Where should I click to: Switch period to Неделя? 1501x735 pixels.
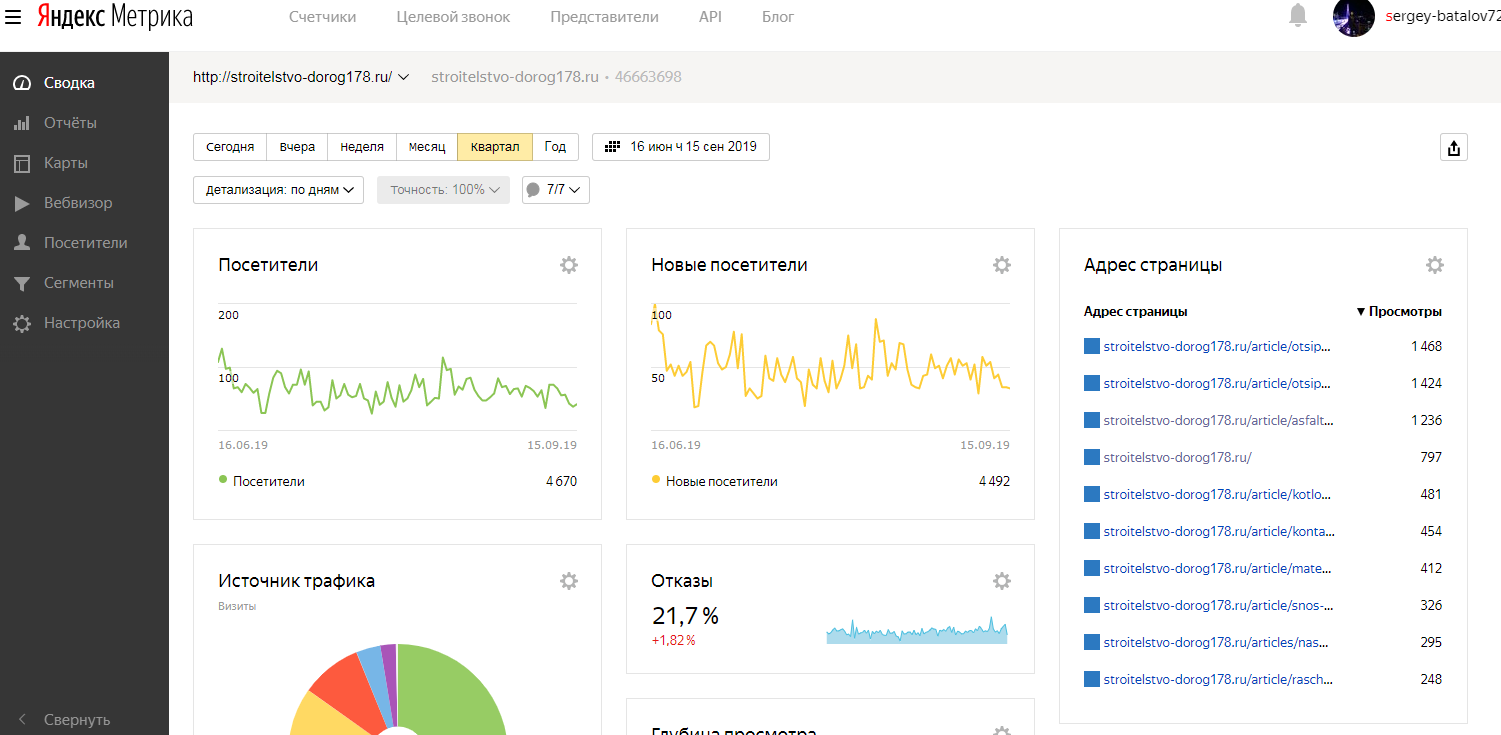[x=362, y=147]
